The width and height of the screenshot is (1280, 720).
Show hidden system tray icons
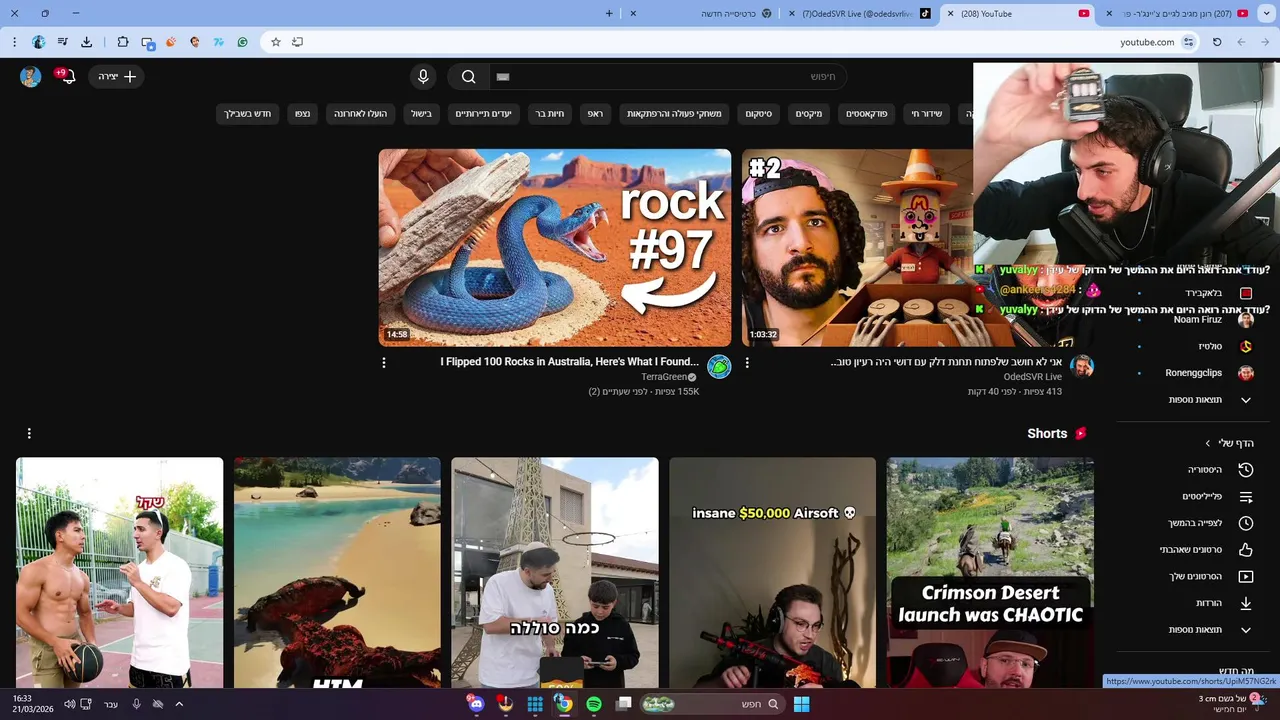[x=179, y=704]
